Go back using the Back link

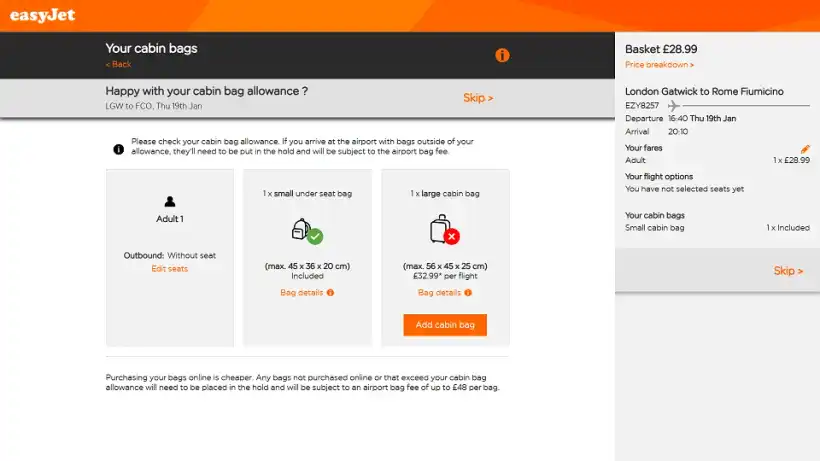point(118,64)
